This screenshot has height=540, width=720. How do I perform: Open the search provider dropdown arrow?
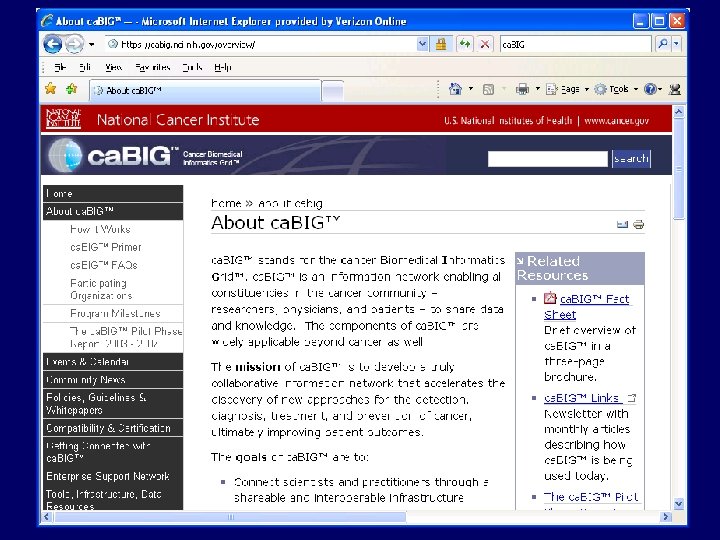click(x=676, y=45)
